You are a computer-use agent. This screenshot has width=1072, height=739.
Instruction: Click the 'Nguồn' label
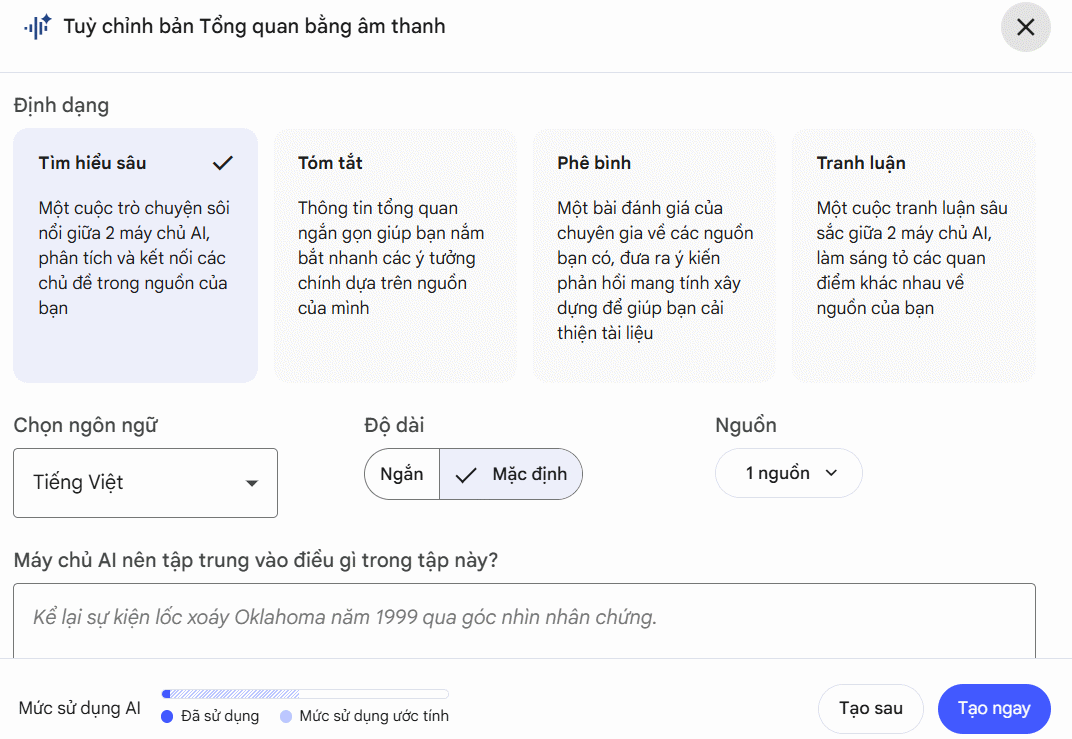(x=746, y=425)
